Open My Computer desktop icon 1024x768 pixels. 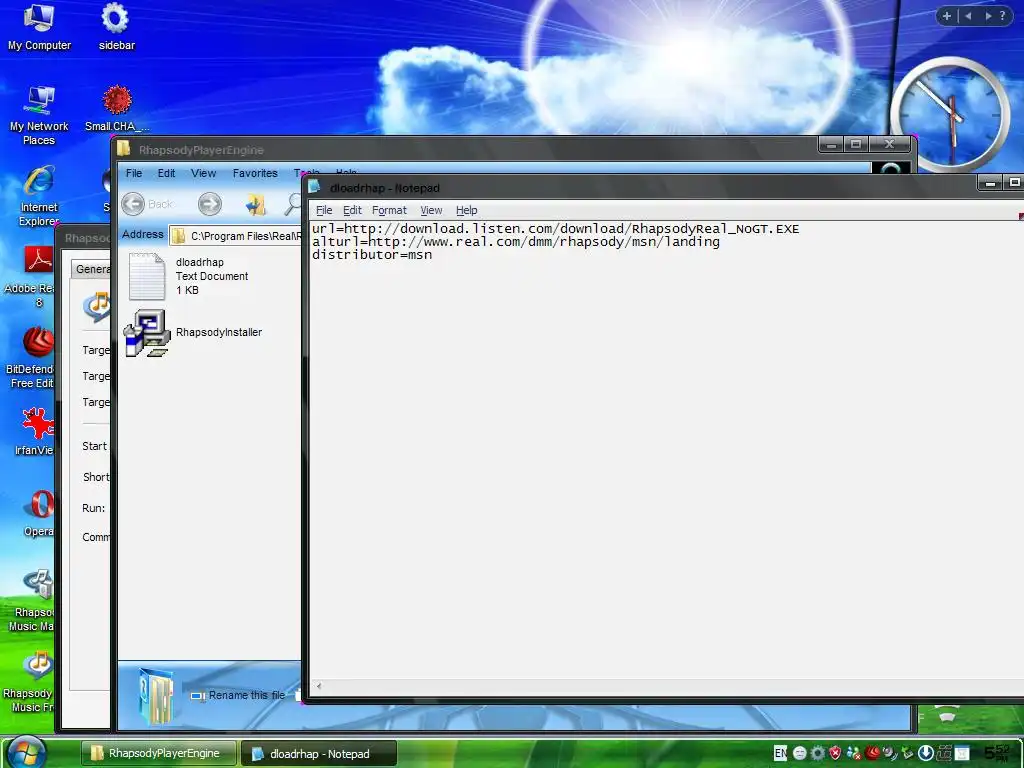39,27
